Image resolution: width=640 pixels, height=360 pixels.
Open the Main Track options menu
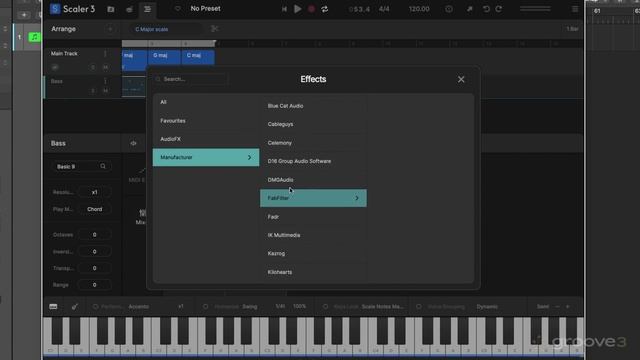[105, 53]
